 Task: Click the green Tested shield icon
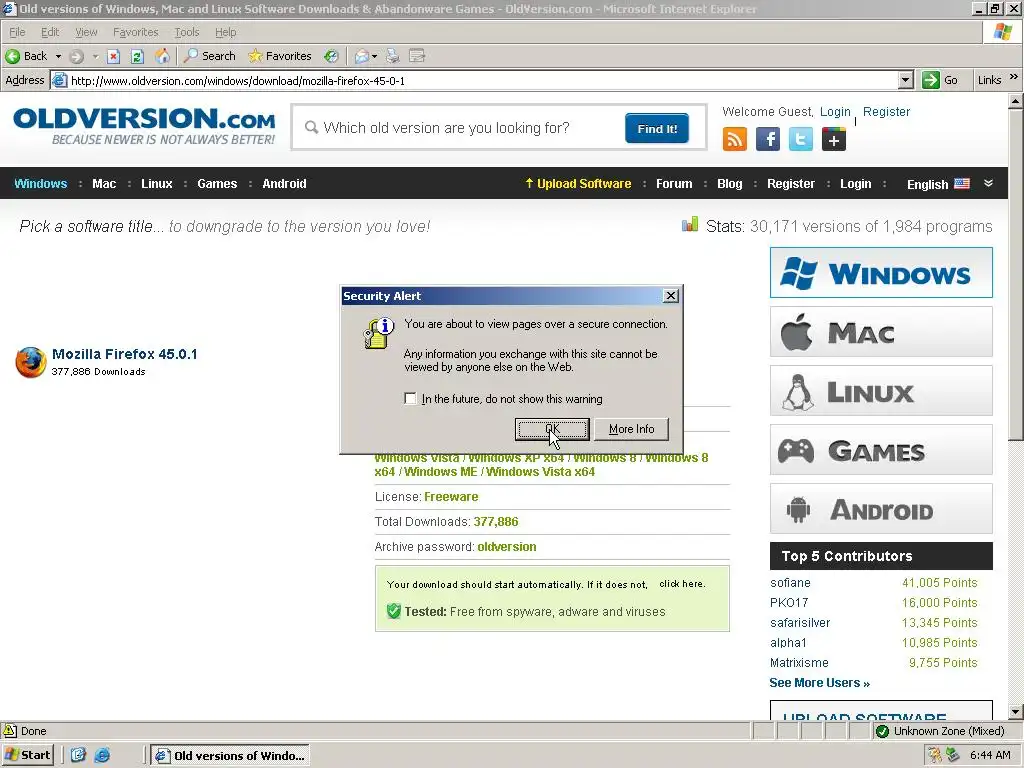point(393,611)
